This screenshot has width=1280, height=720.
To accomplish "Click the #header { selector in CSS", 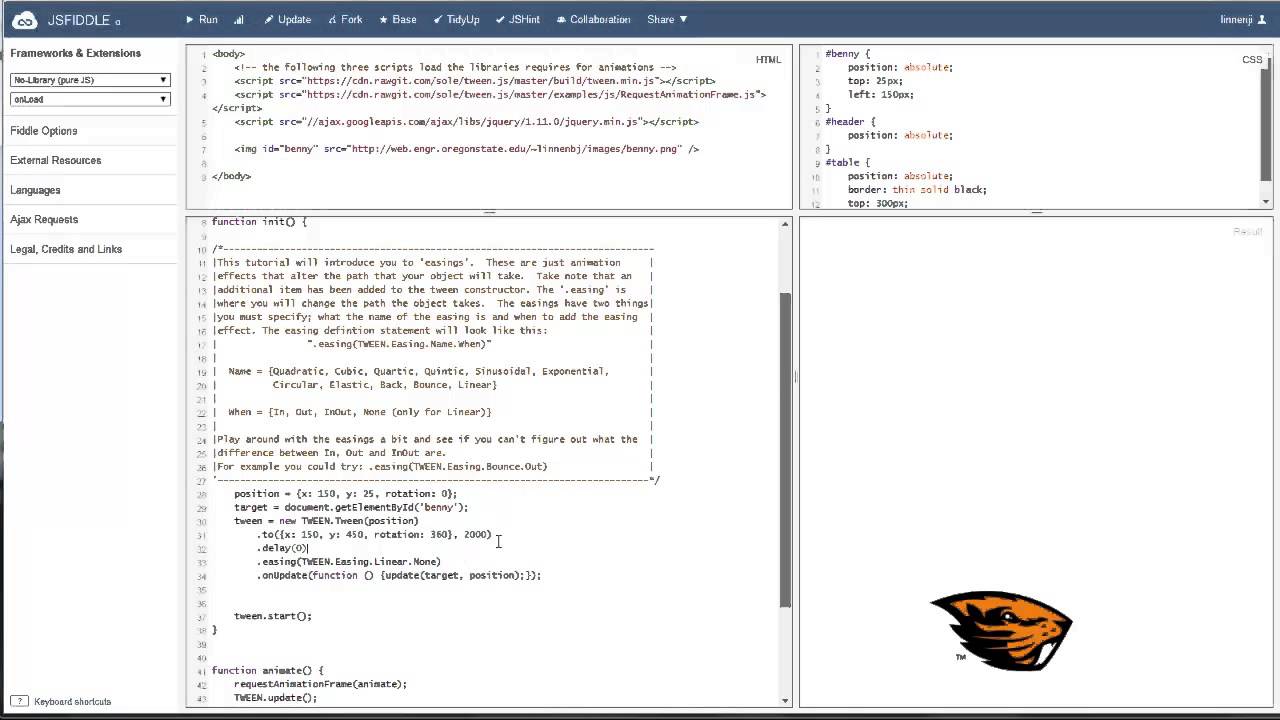I will [851, 122].
